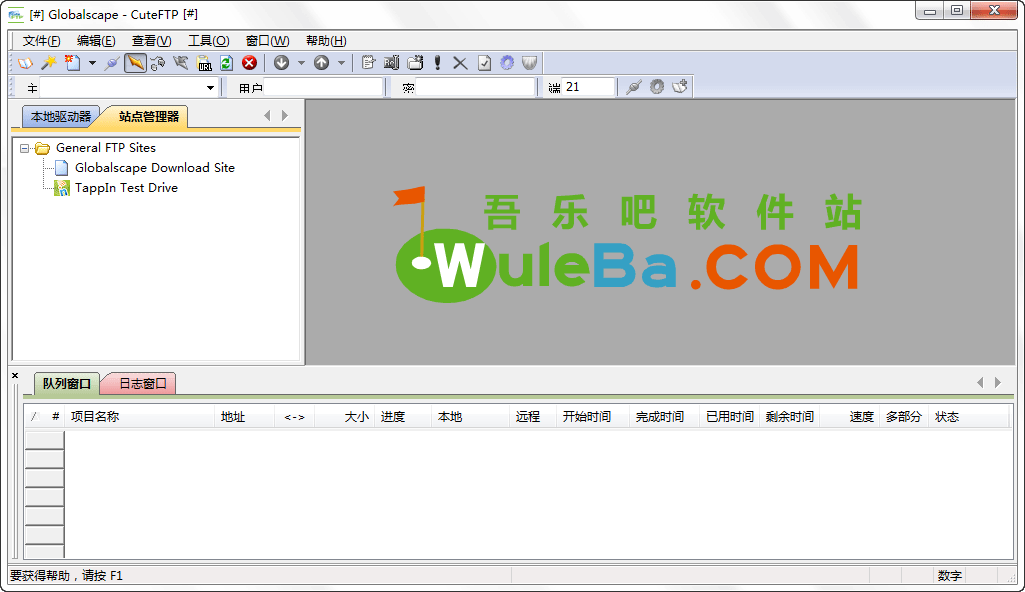Sort queue by 地址 column header

click(x=244, y=417)
